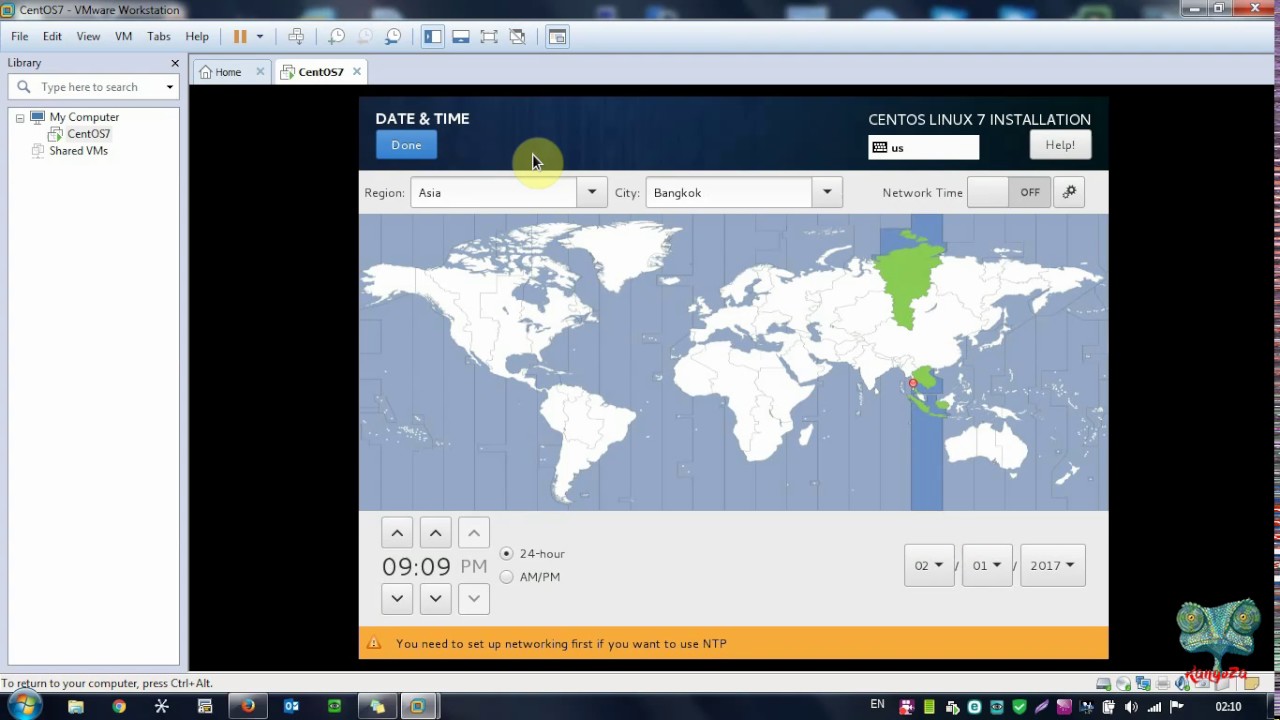Open the Windows Start menu

[24, 706]
